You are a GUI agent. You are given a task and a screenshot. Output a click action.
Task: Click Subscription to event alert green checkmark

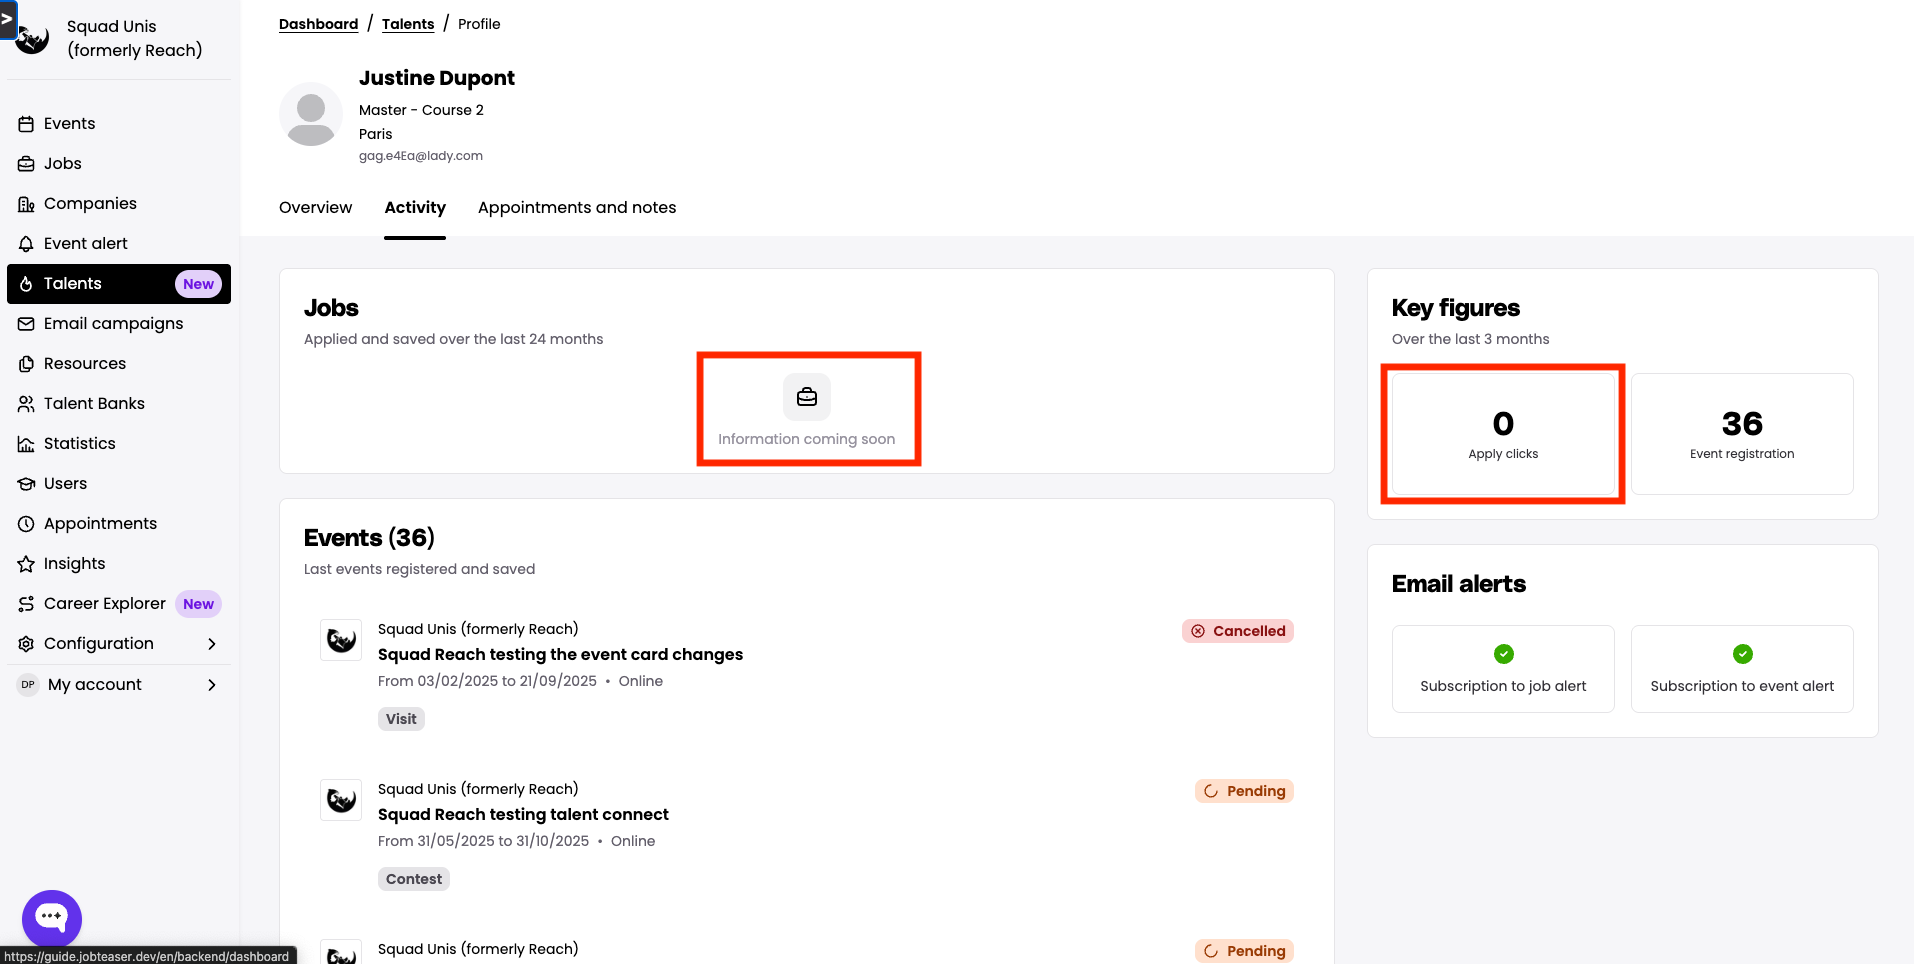(1742, 654)
